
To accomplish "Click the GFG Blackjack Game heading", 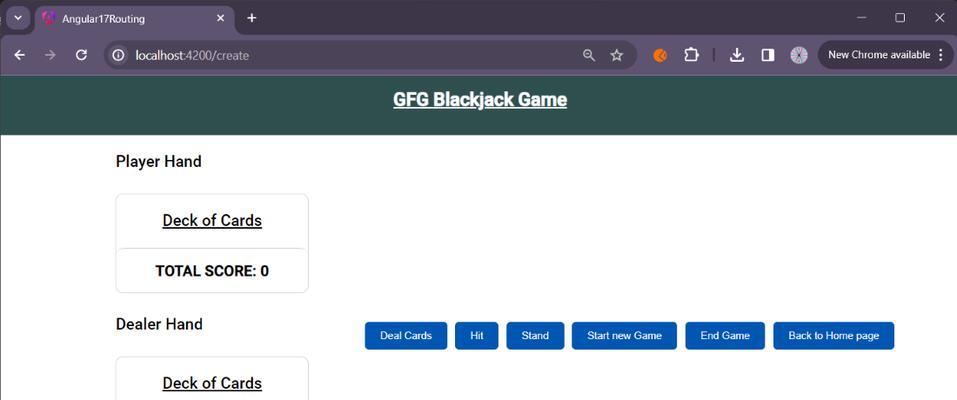I will [x=480, y=100].
